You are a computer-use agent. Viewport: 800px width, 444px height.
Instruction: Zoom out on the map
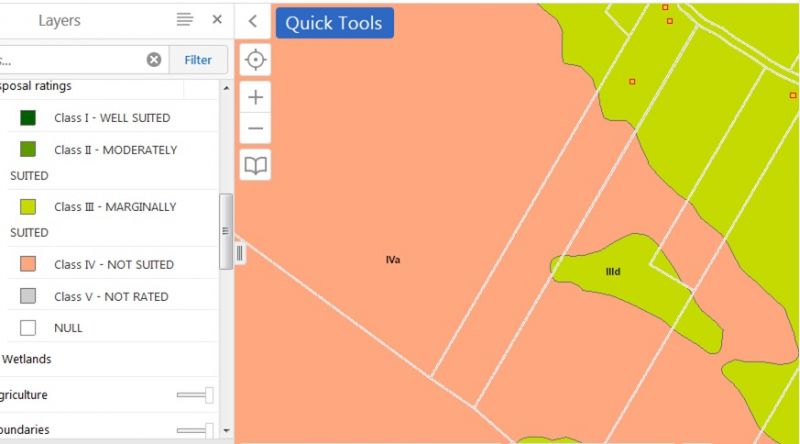click(x=255, y=128)
